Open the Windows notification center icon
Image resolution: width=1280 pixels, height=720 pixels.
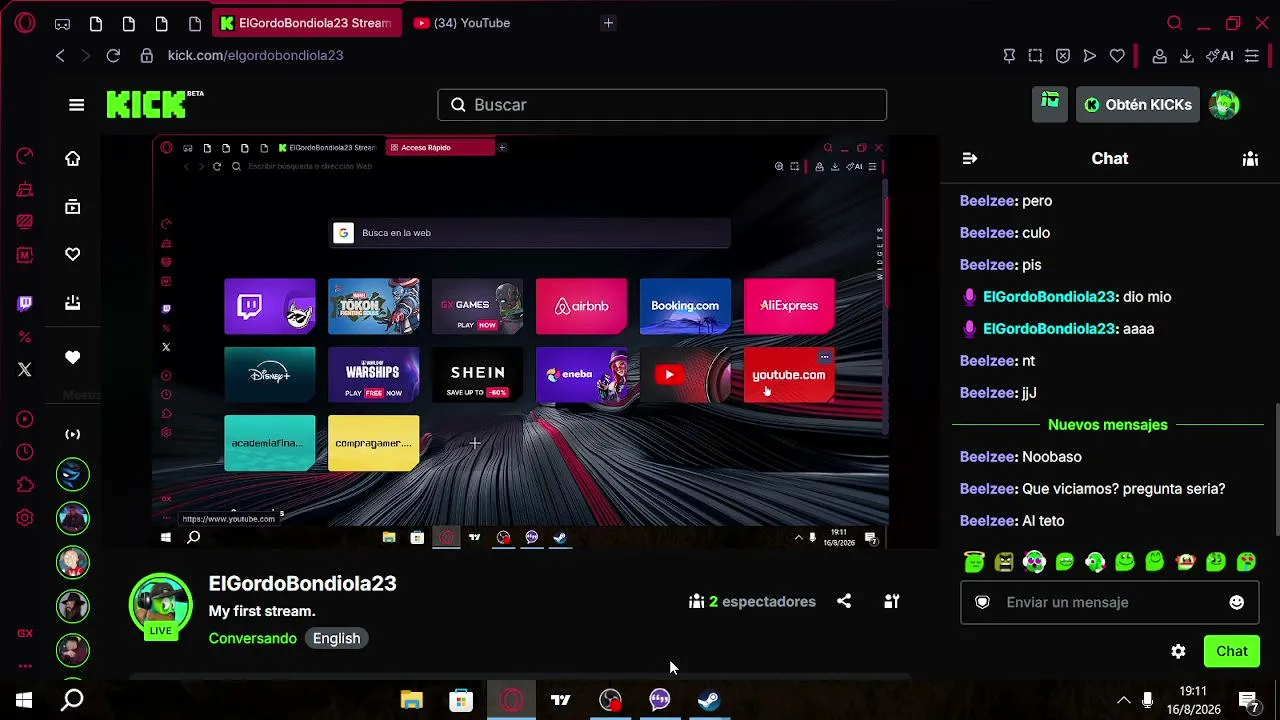point(1249,700)
